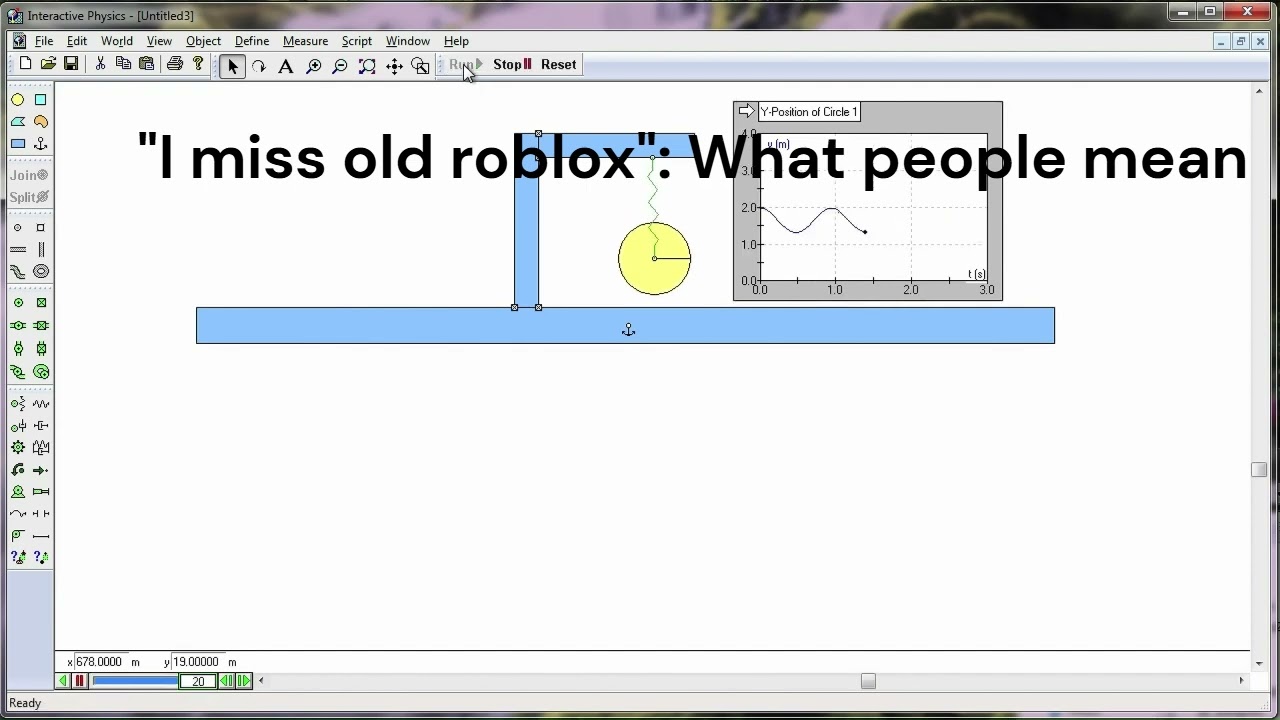The height and width of the screenshot is (720, 1280).
Task: Select the Curved slot tool
Action: click(x=18, y=272)
